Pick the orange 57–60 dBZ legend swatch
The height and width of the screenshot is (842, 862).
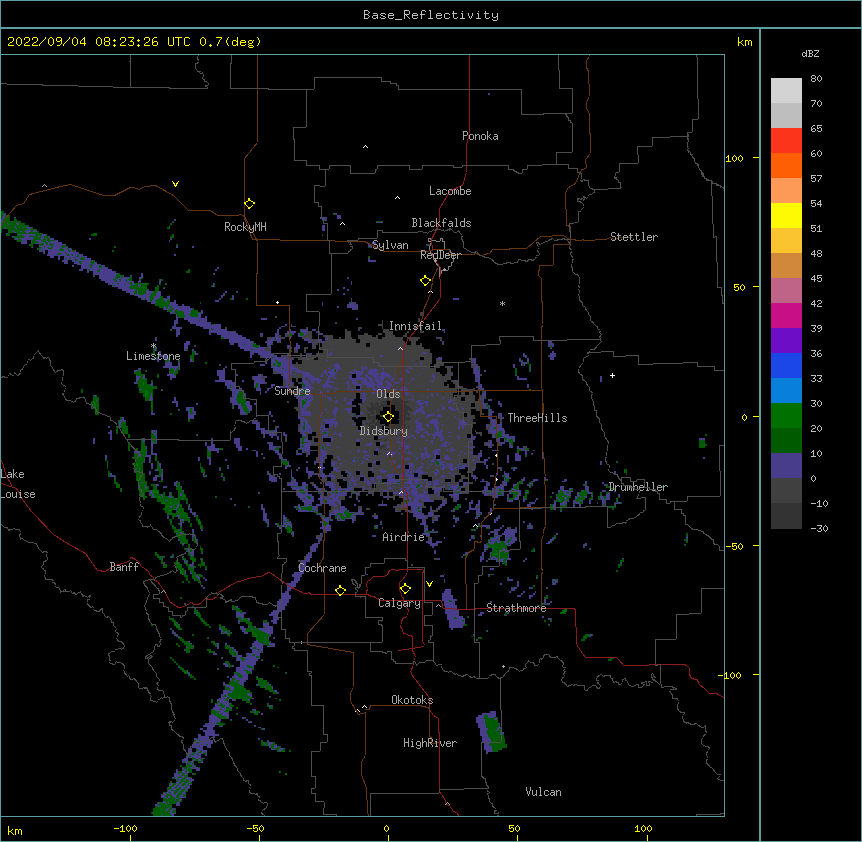(786, 165)
